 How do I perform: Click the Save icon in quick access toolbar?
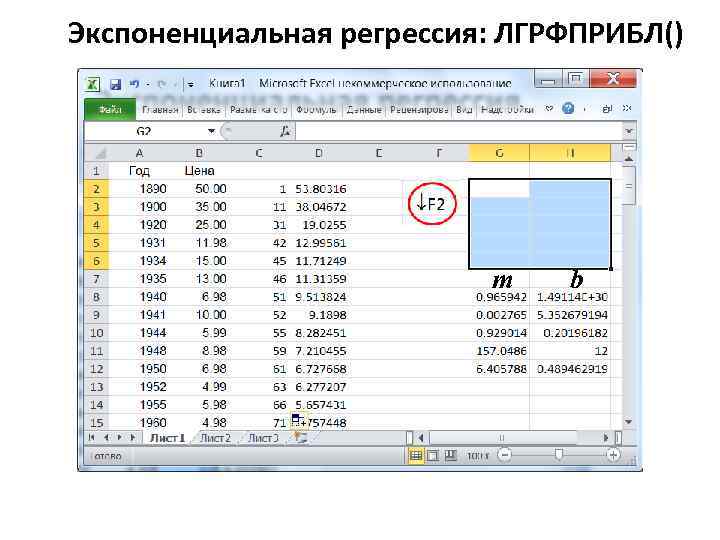115,84
